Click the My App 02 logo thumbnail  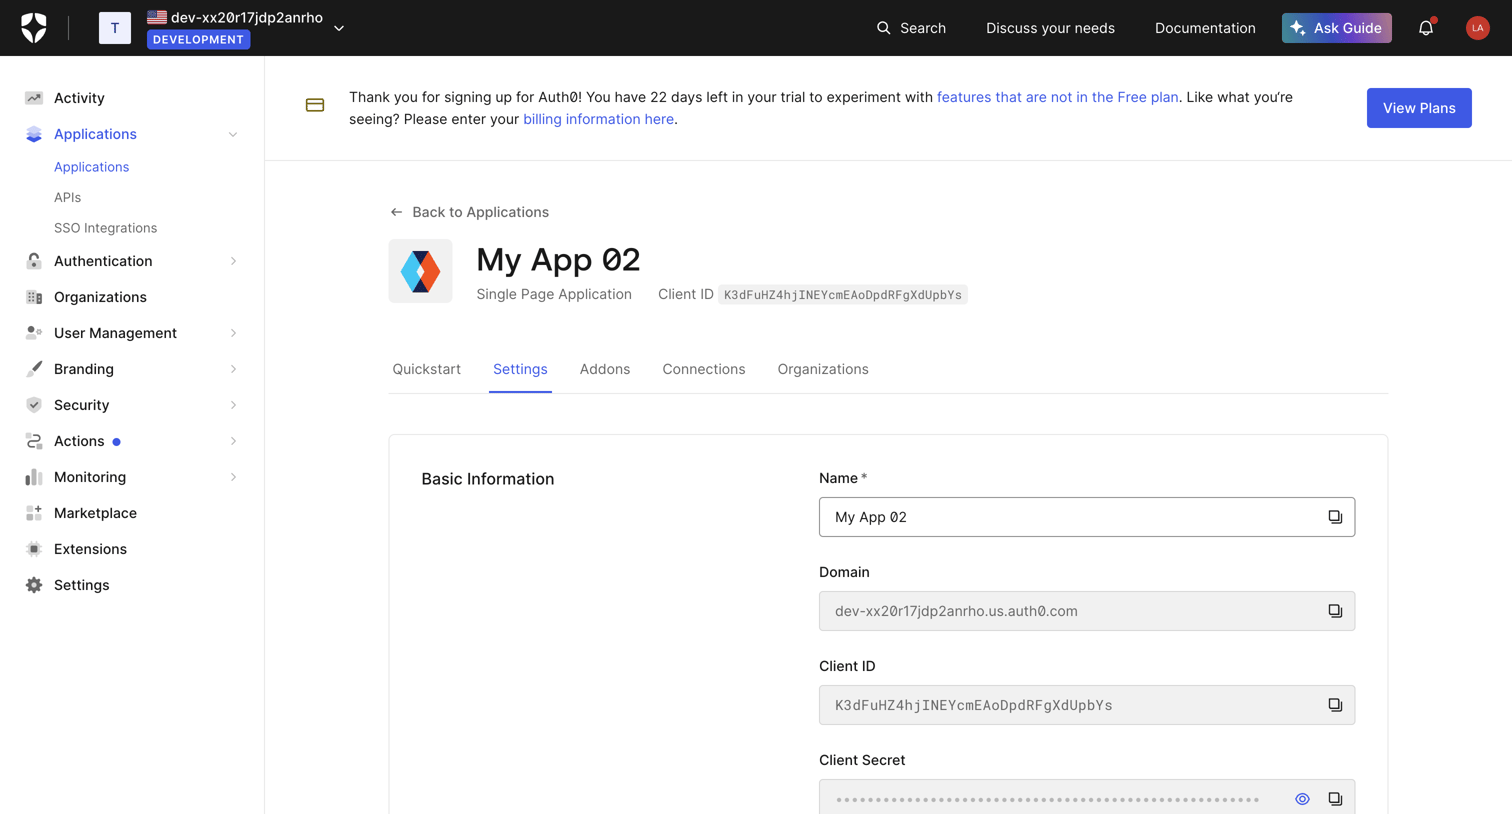[x=420, y=271]
